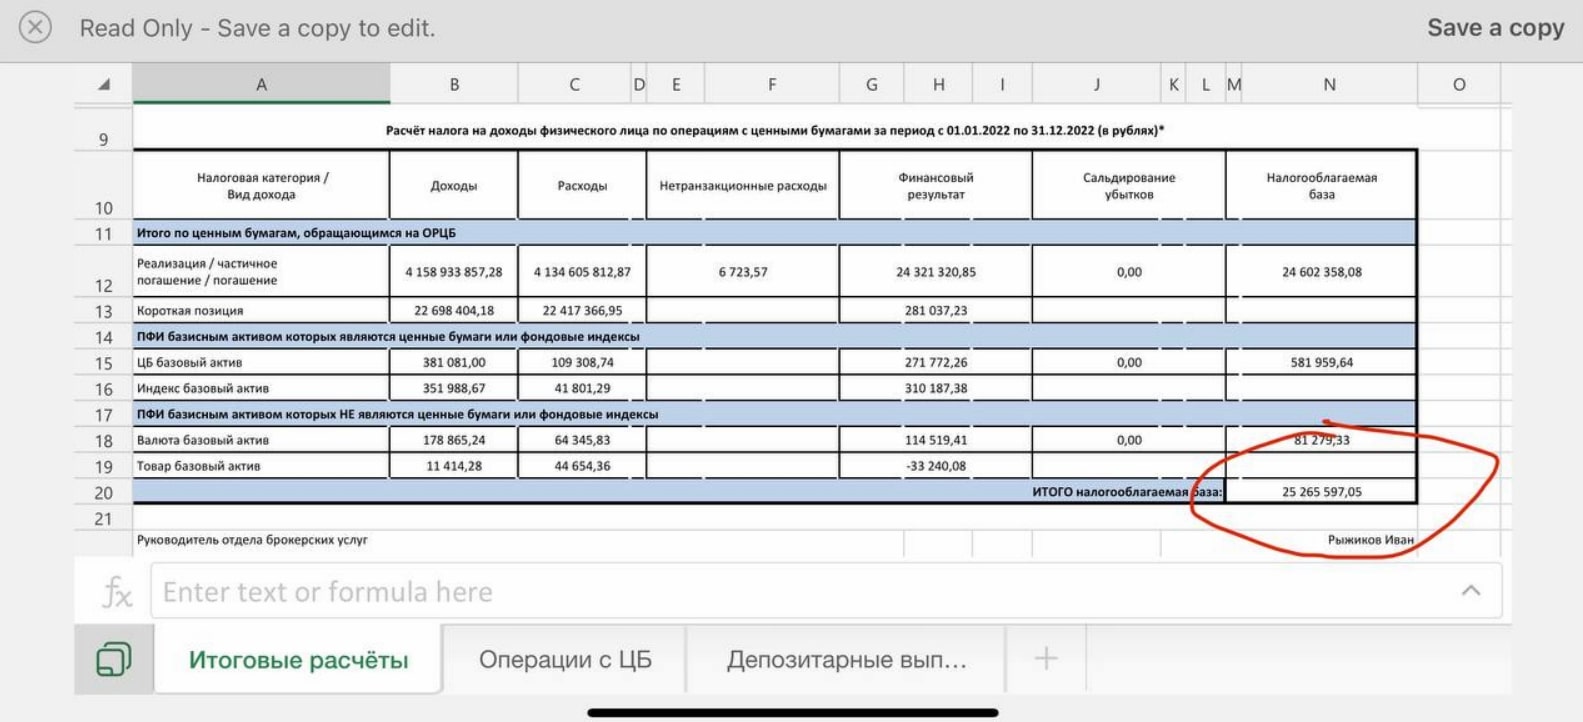Click the Доходы header cell
The image size is (1583, 722).
pyautogui.click(x=454, y=186)
